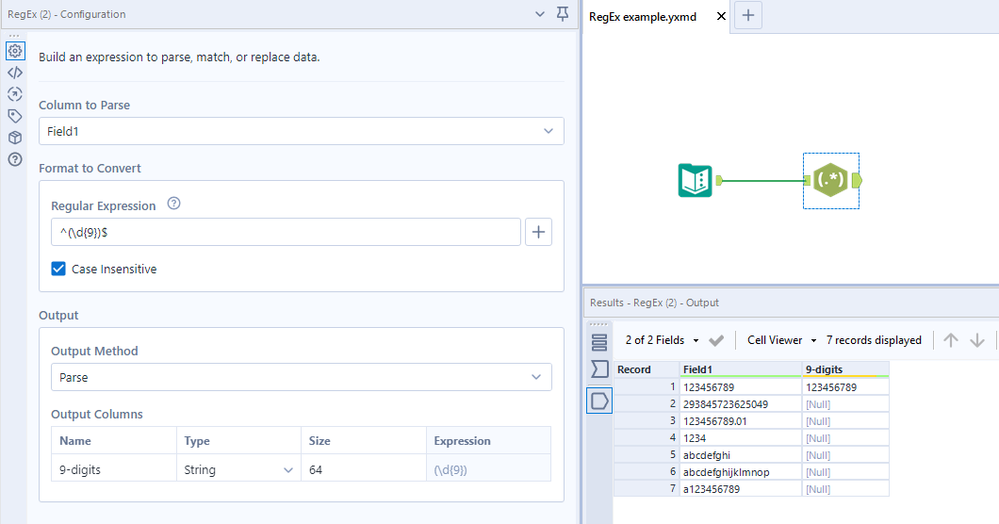The width and height of the screenshot is (999, 524).
Task: Click the RegEx tool input anchor
Action: coord(807,180)
